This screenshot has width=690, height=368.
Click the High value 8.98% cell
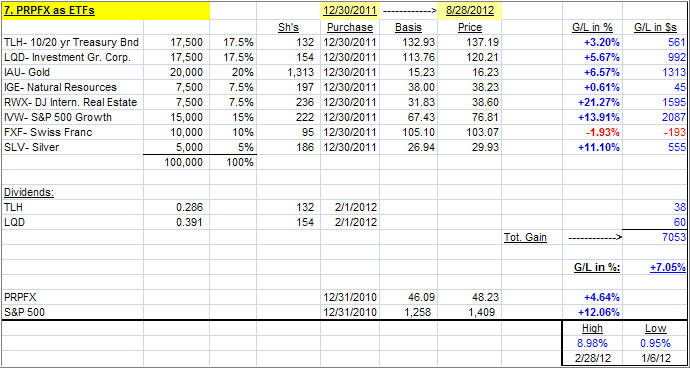pos(592,343)
